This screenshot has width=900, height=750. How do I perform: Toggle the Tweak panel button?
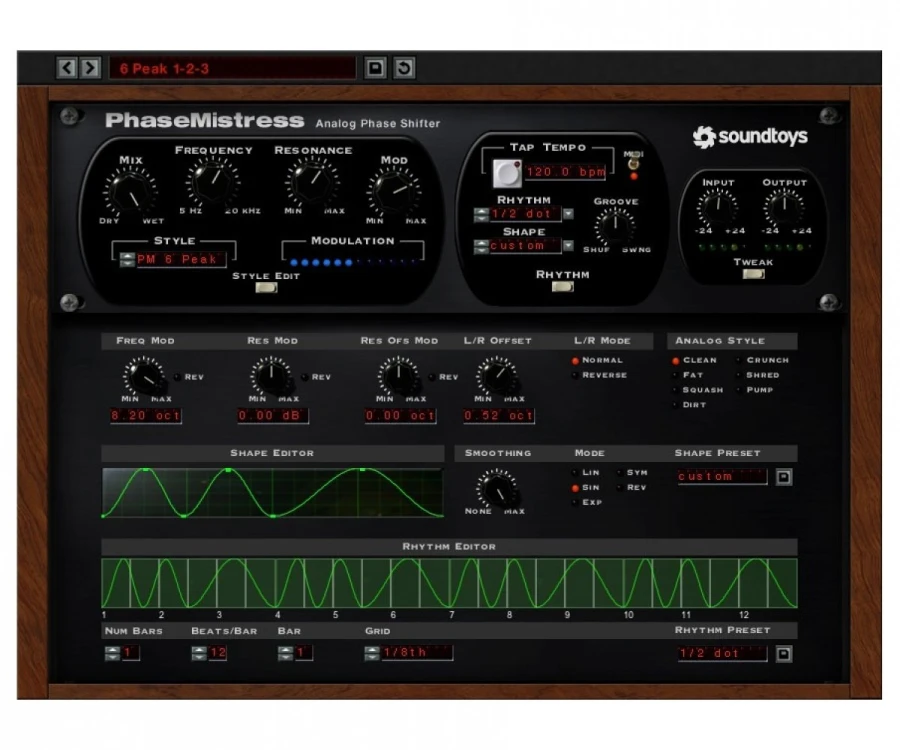point(753,274)
